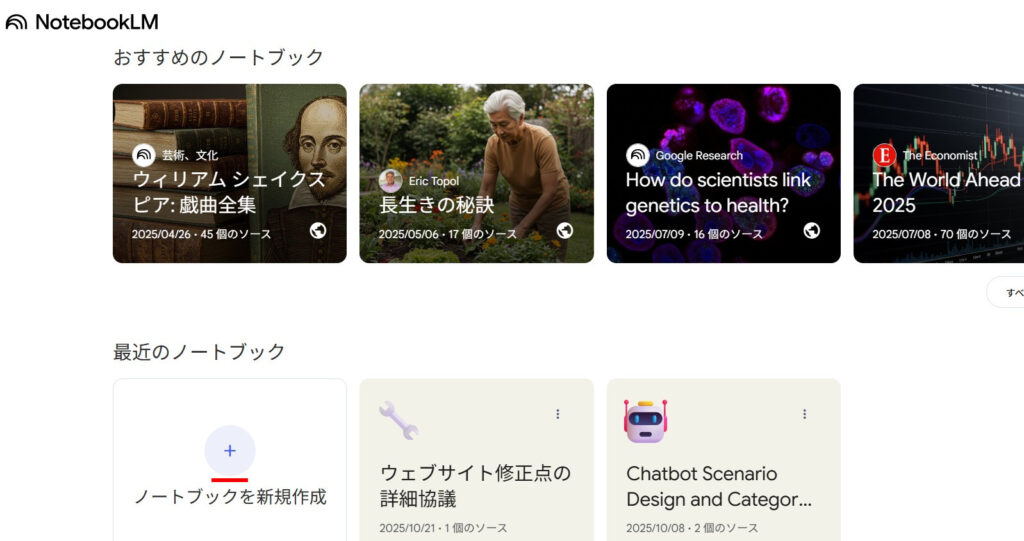This screenshot has height=541, width=1024.
Task: Click The Economist logo icon
Action: (884, 155)
